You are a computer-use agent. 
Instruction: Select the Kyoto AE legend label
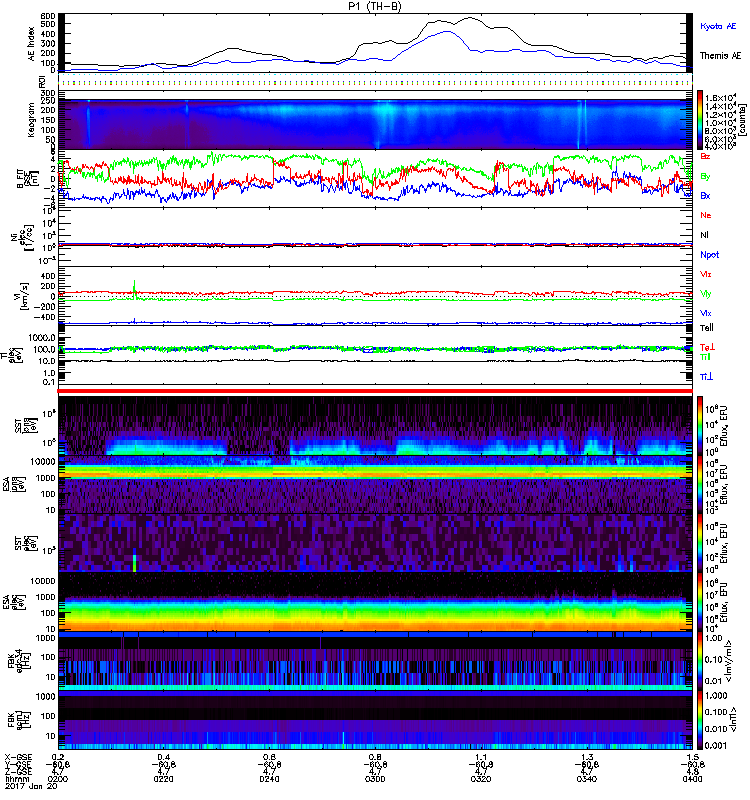click(718, 26)
